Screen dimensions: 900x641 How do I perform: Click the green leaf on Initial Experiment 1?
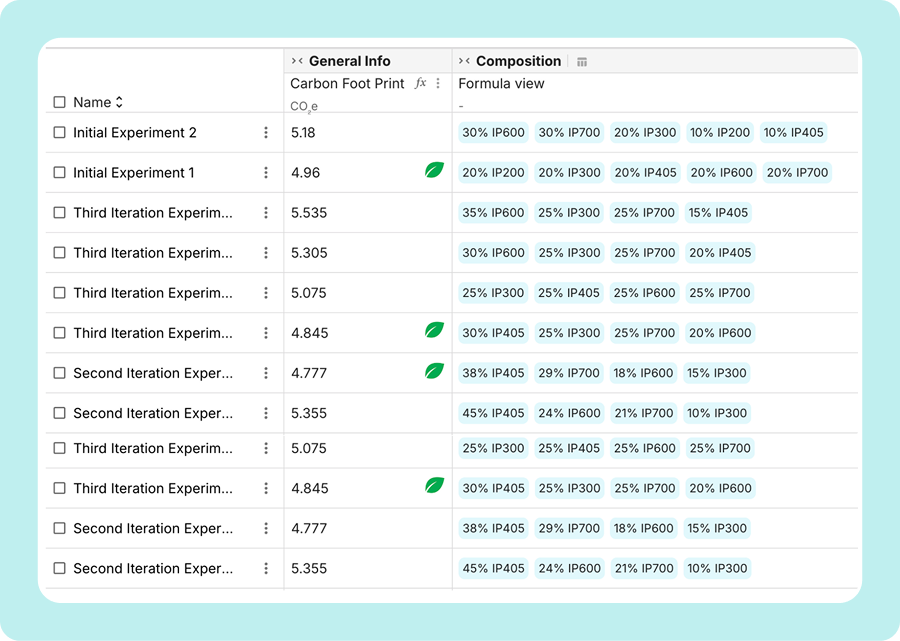435,170
